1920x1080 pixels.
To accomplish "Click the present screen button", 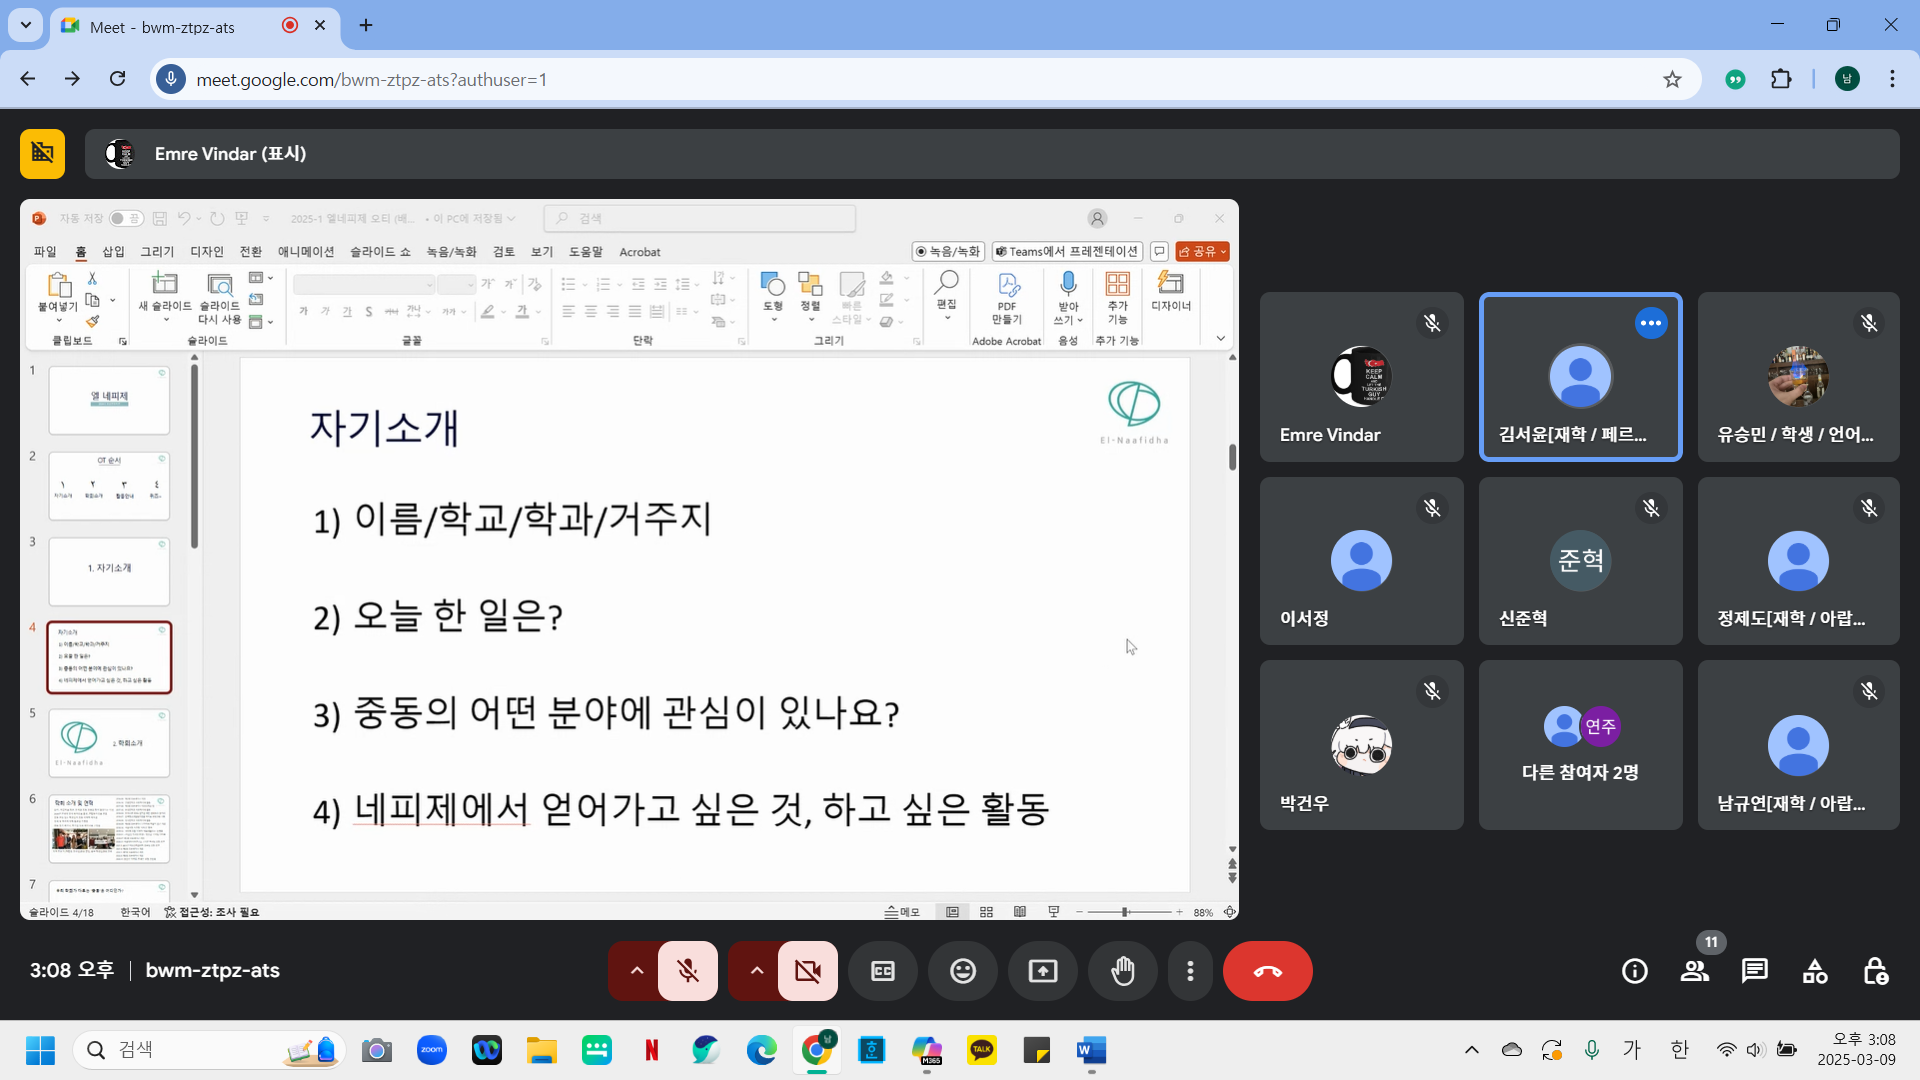I will coord(1043,971).
